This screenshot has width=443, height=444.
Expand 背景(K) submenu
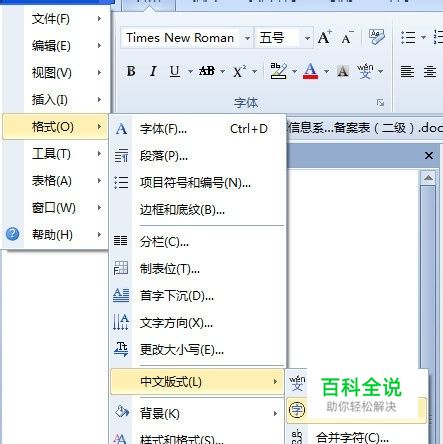coord(198,414)
